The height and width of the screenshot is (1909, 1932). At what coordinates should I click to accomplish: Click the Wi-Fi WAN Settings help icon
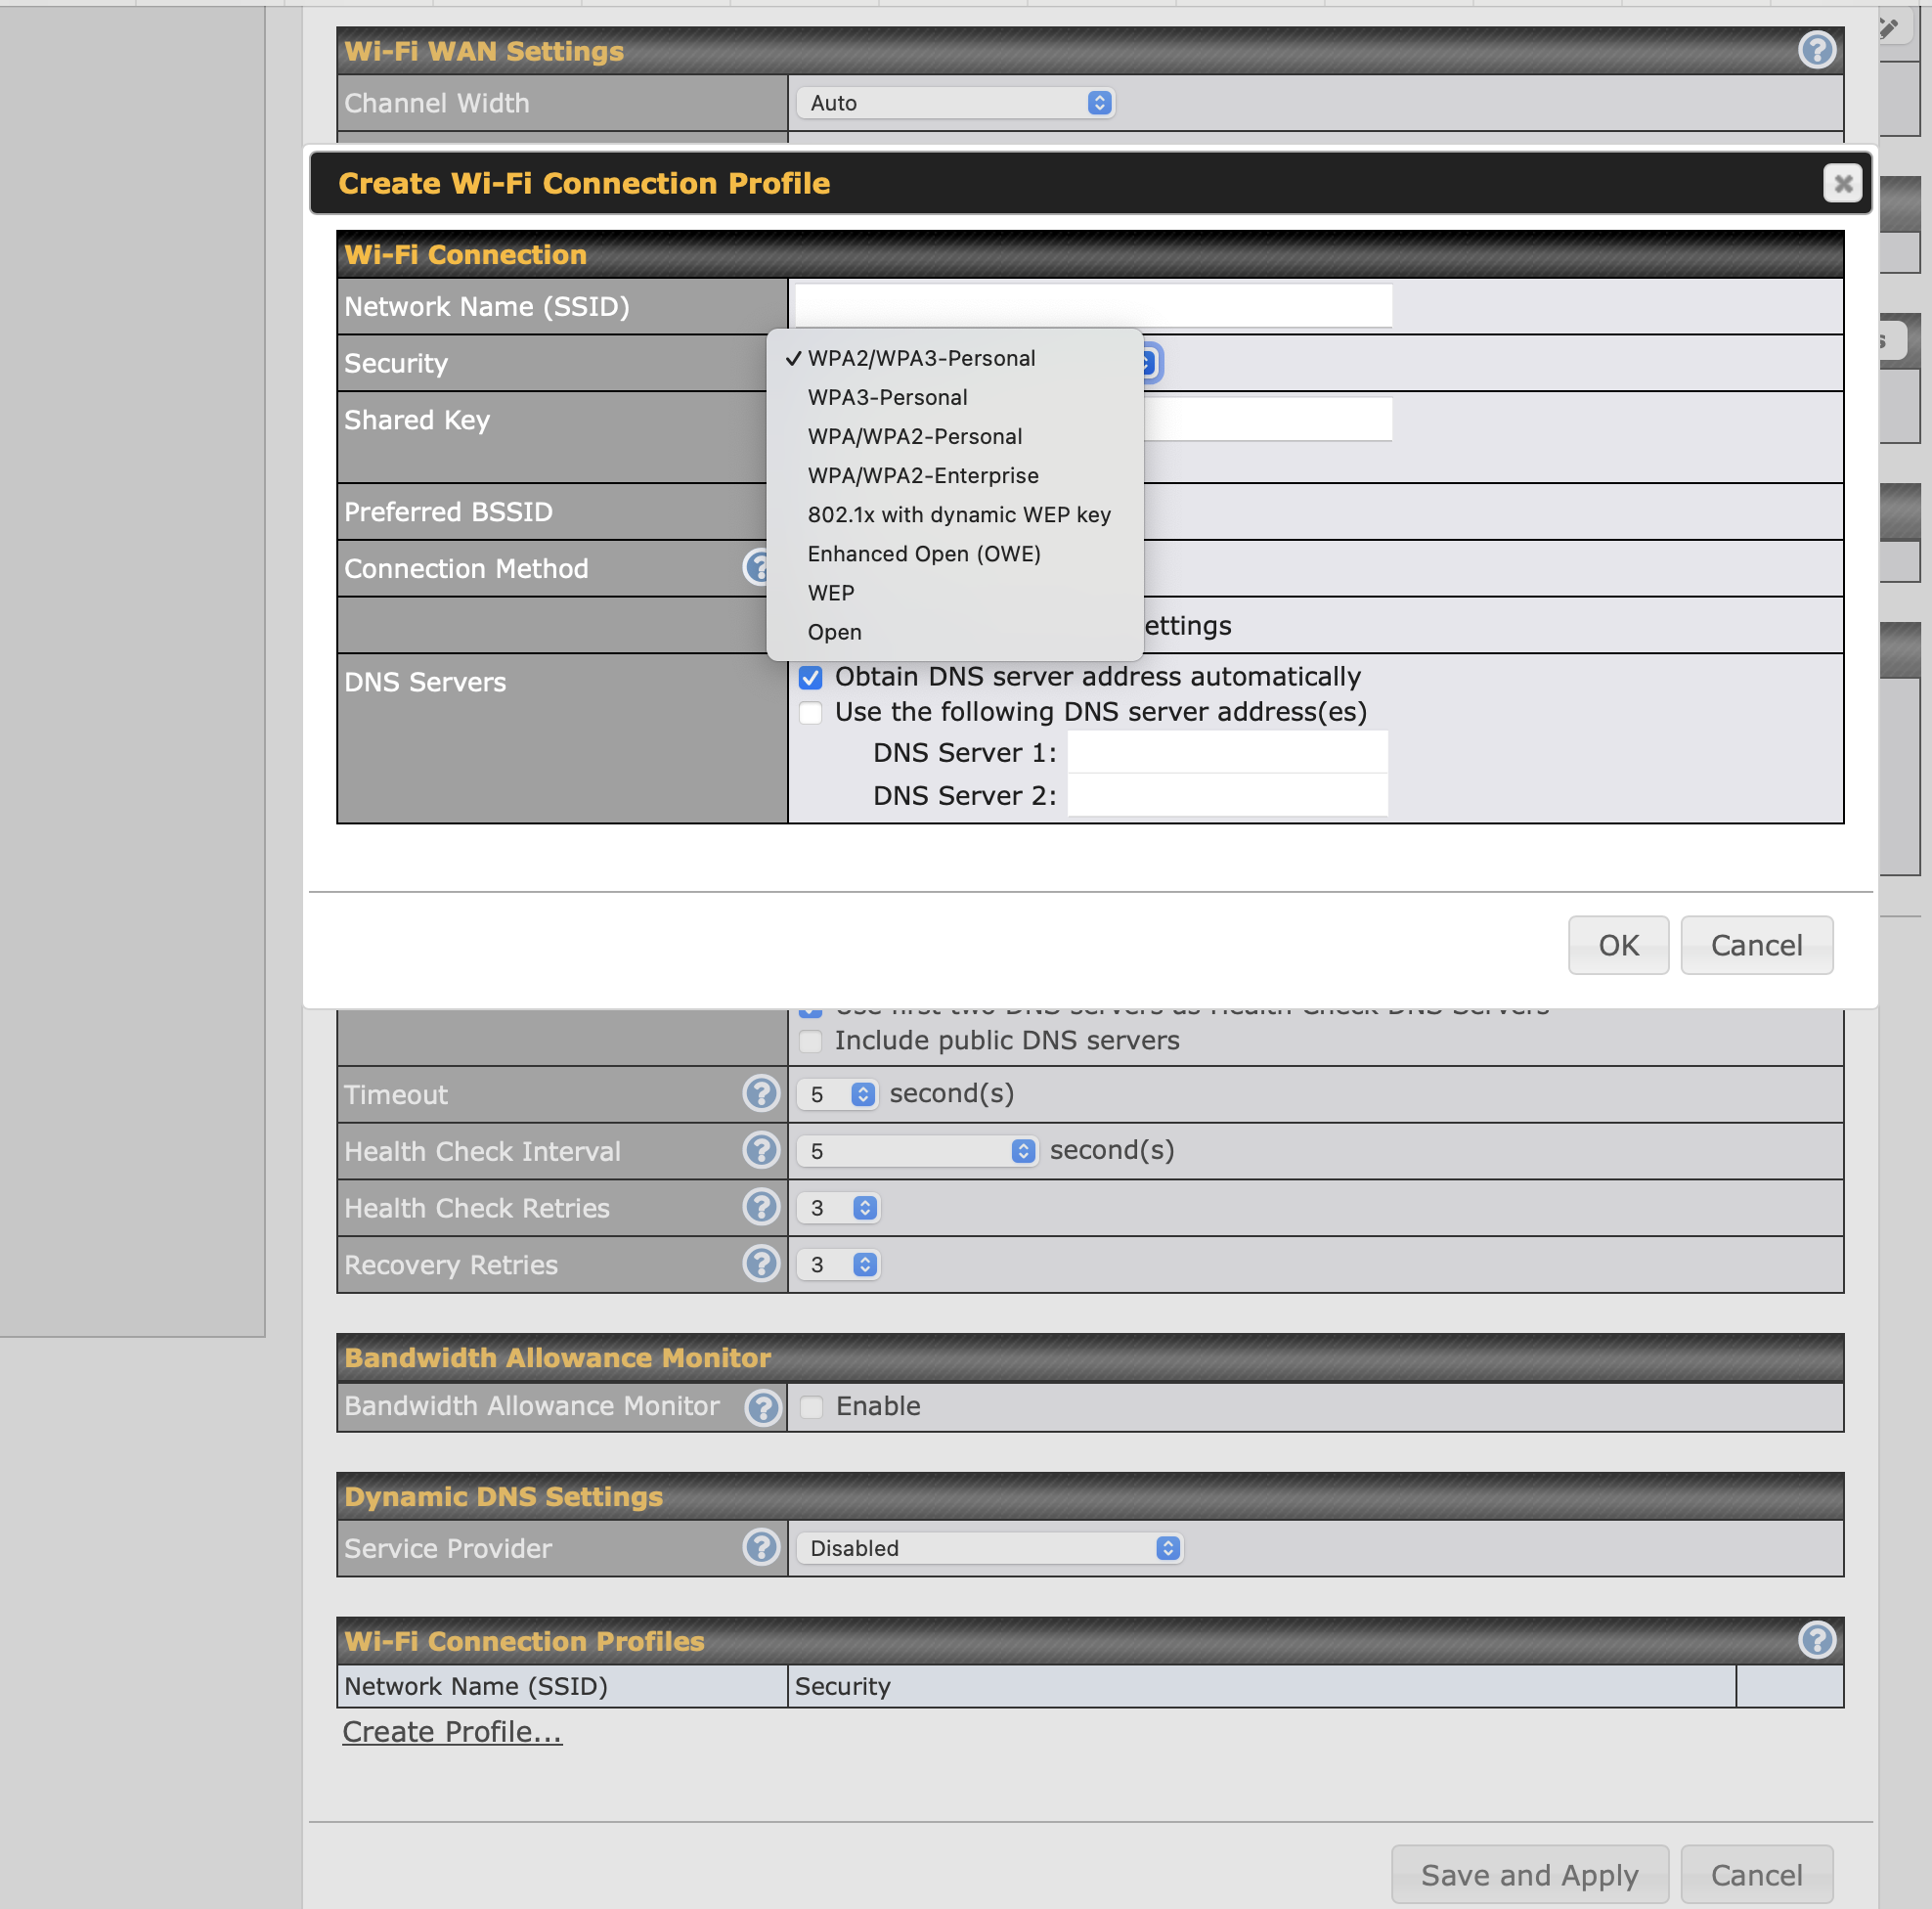(1816, 49)
